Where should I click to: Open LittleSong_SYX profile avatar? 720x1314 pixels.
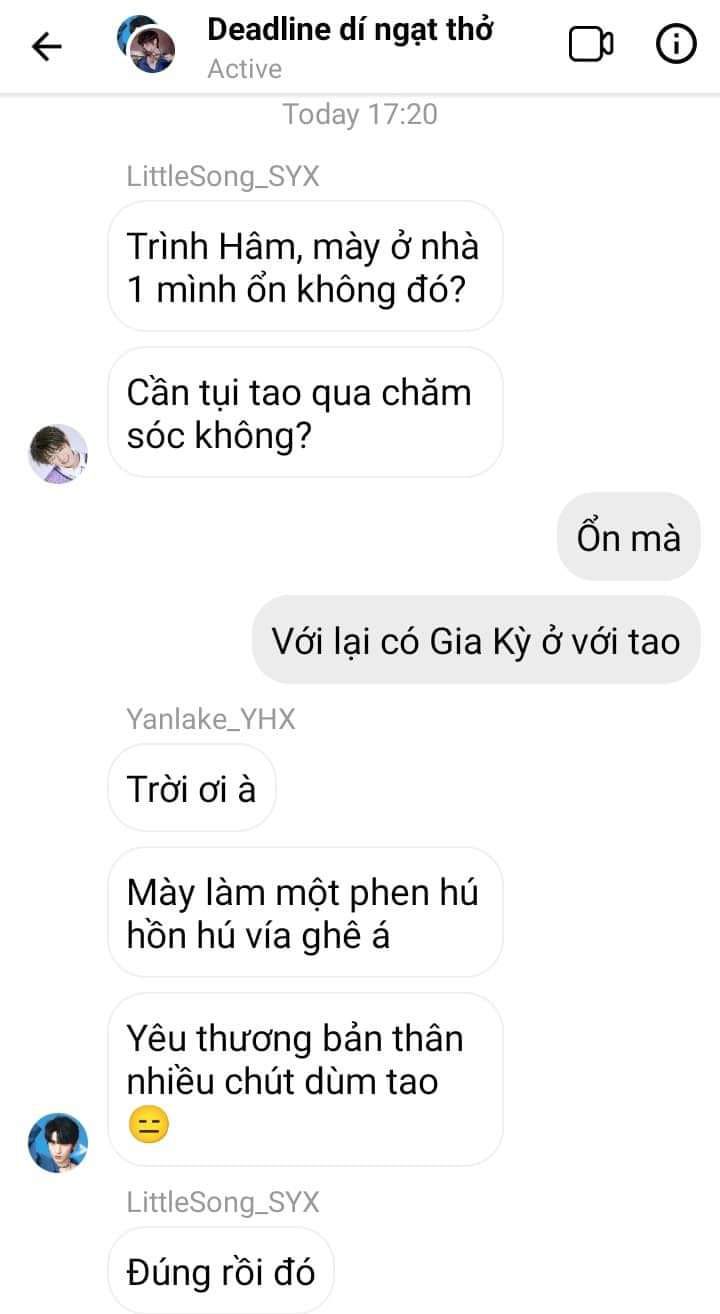[58, 453]
